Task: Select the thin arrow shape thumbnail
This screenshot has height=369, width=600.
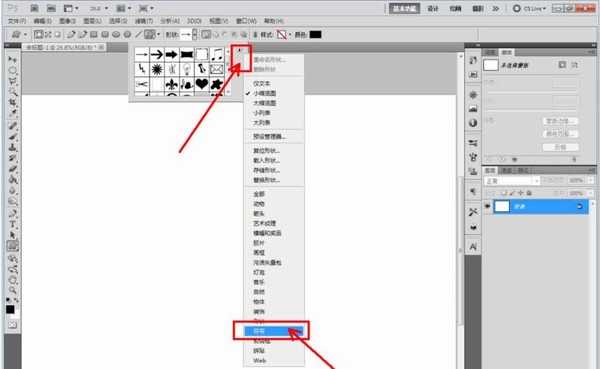Action: (142, 54)
